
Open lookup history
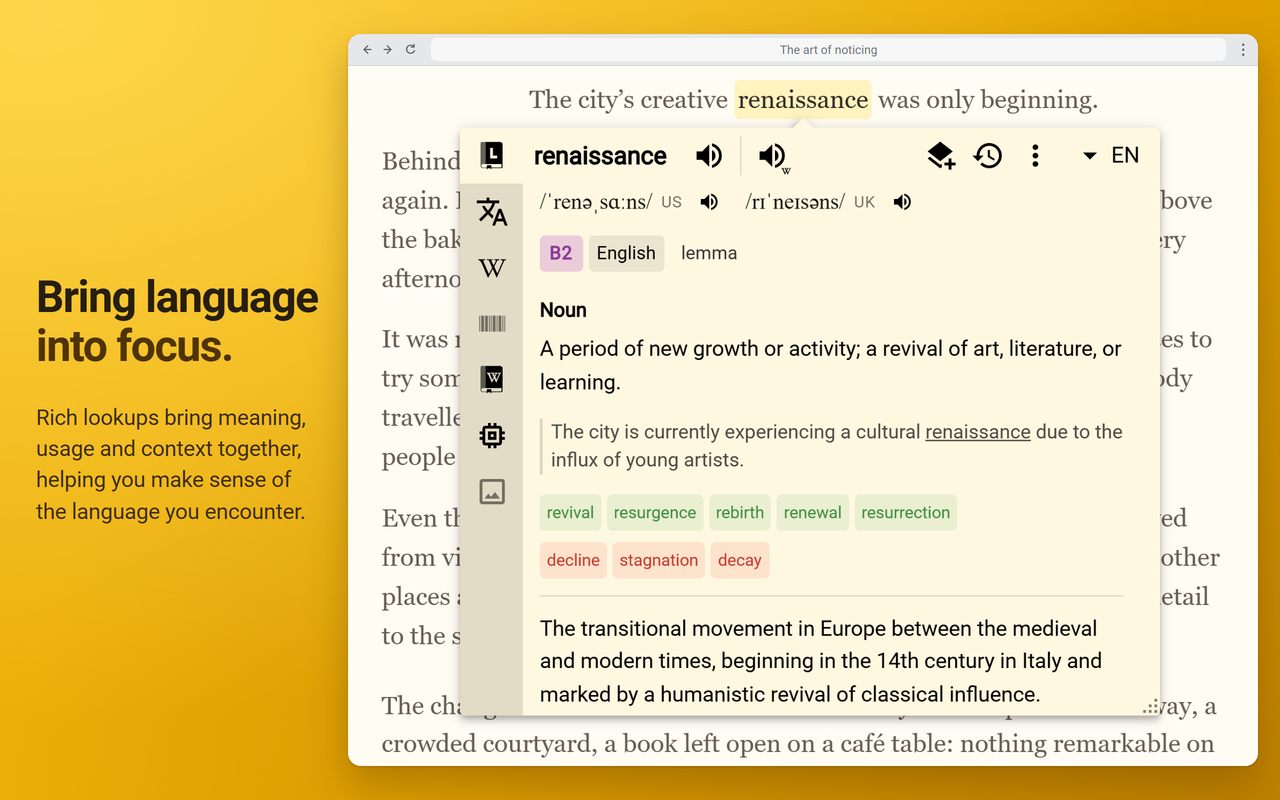(x=988, y=155)
